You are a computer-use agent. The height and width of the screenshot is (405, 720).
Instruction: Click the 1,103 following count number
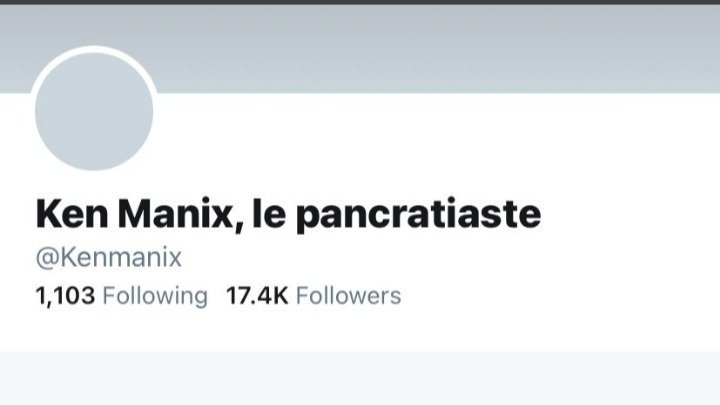point(65,296)
